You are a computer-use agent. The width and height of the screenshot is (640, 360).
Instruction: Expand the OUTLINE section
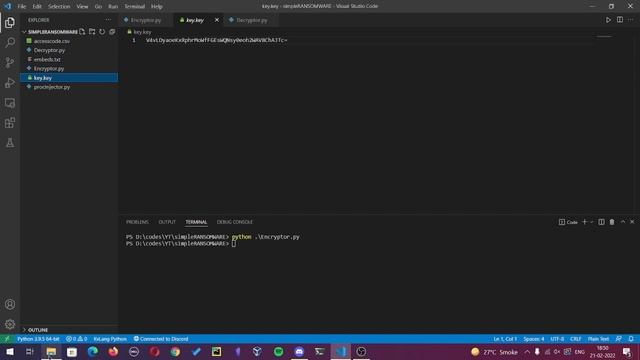(38, 330)
